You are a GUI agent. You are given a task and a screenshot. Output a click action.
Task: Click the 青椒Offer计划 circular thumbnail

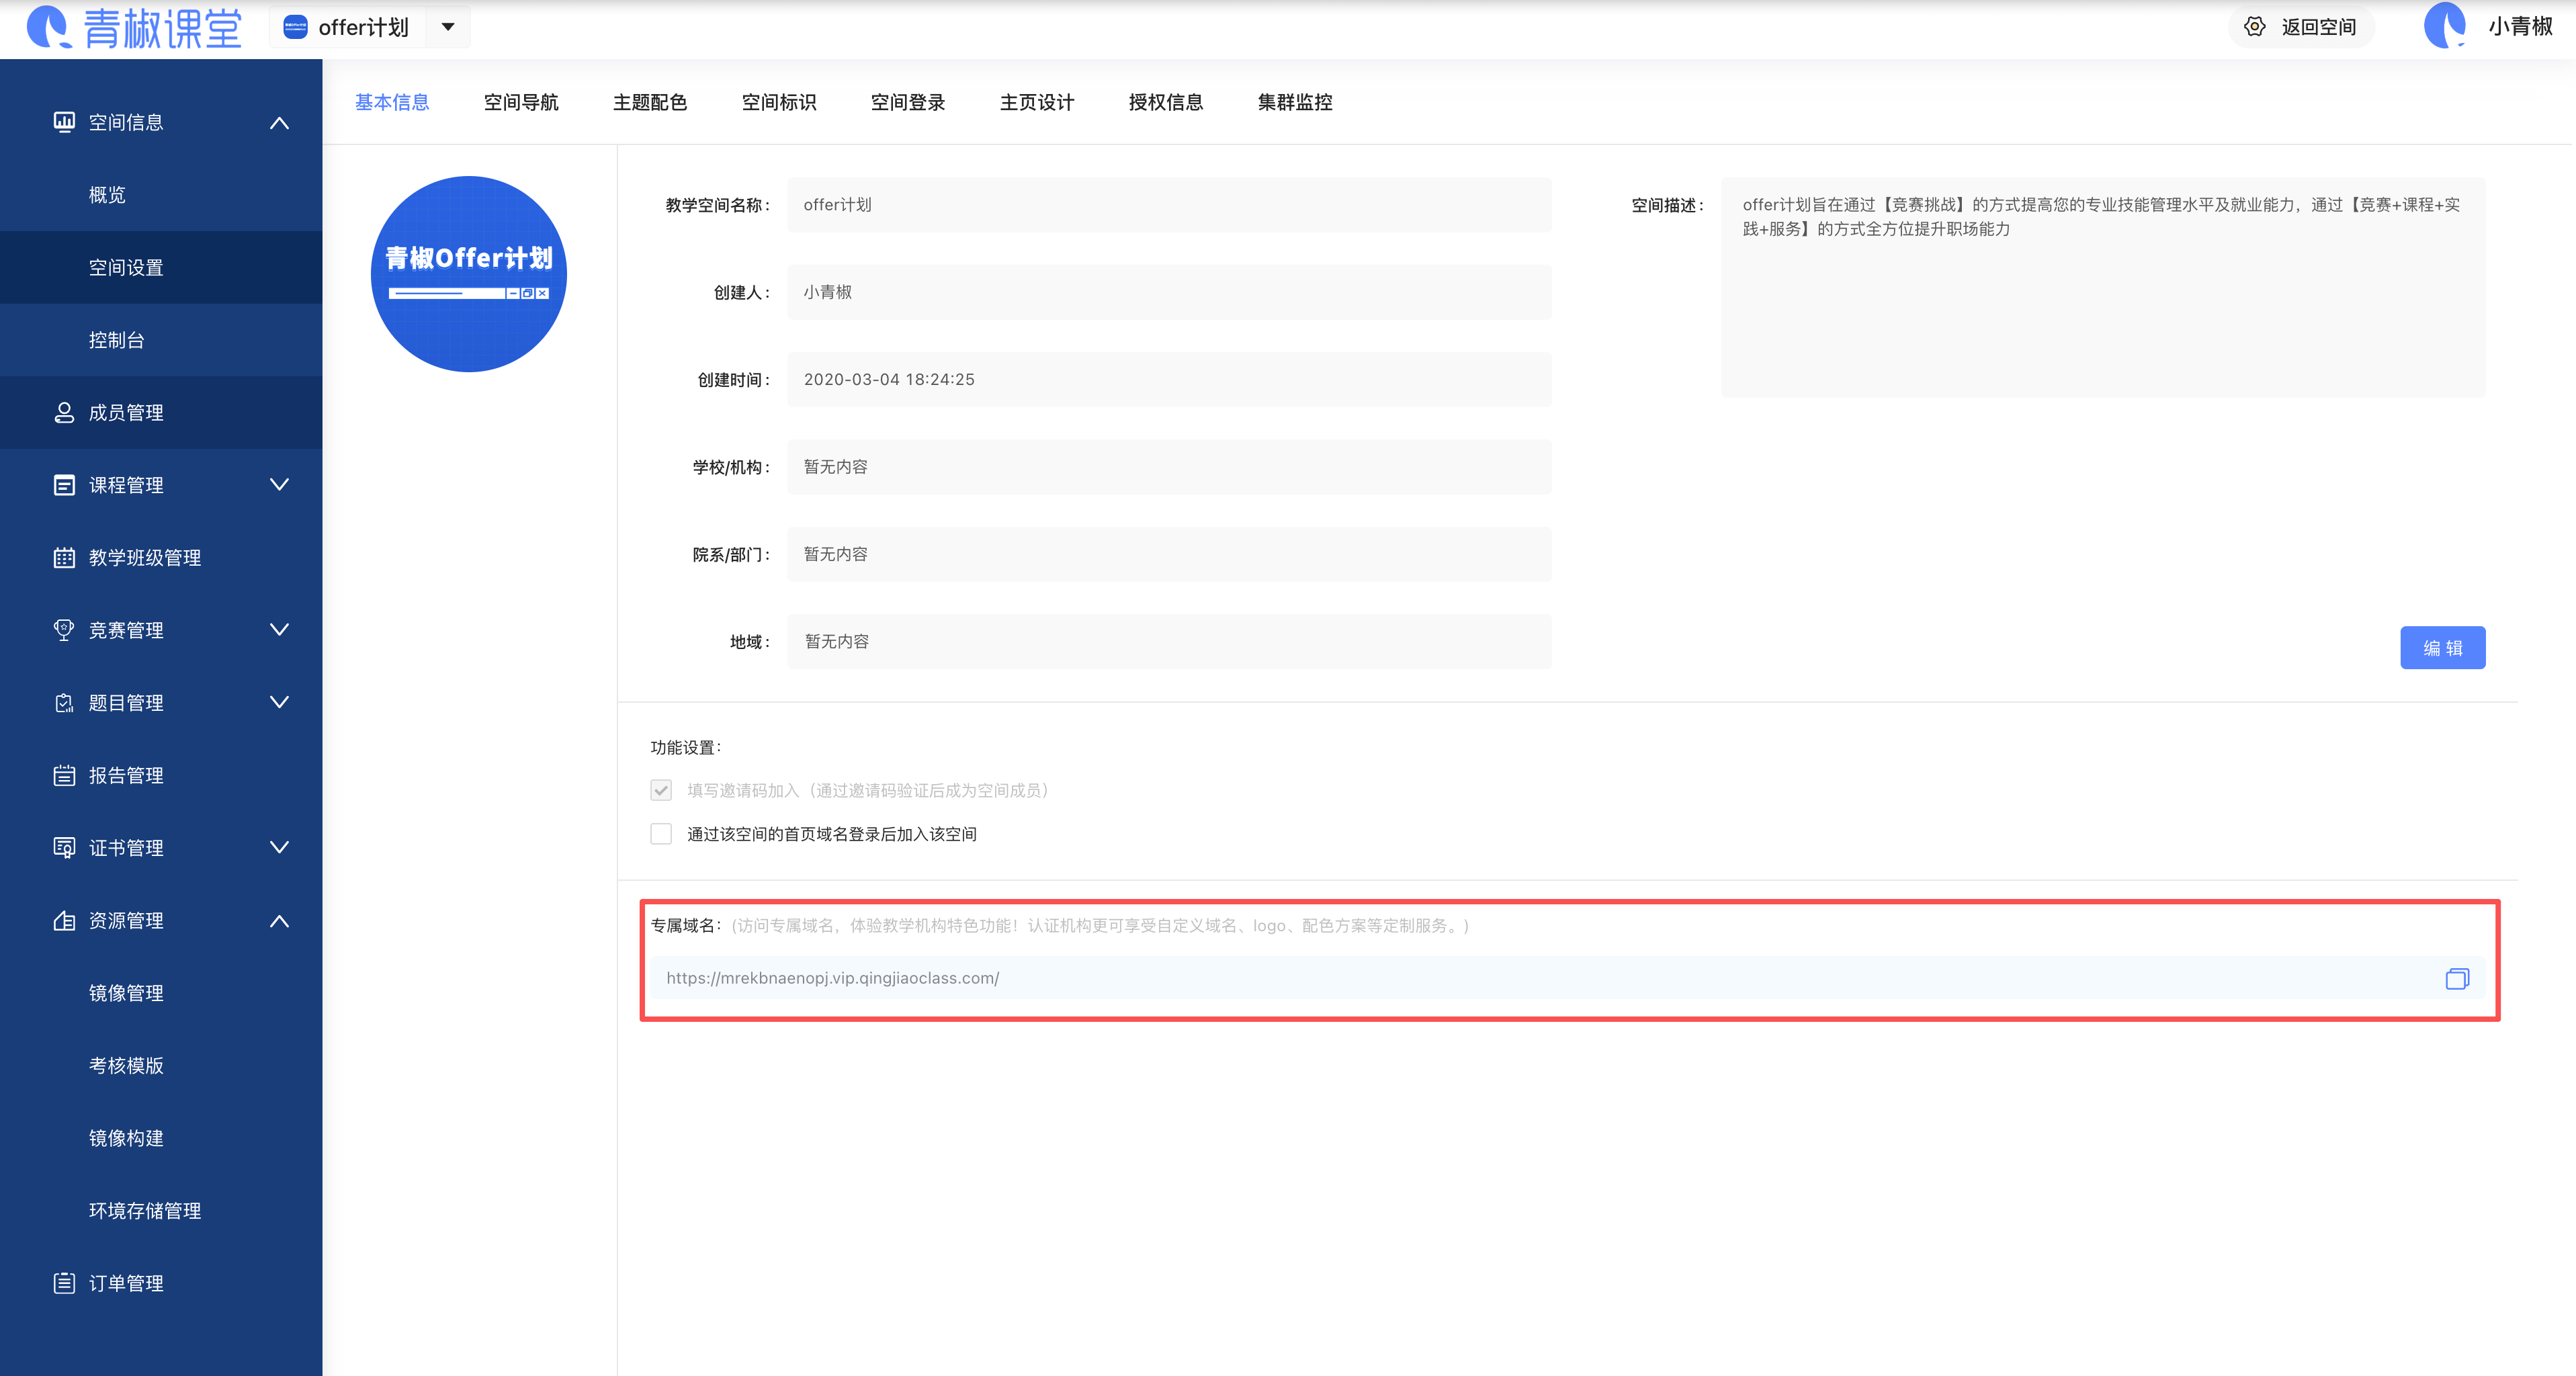tap(468, 274)
